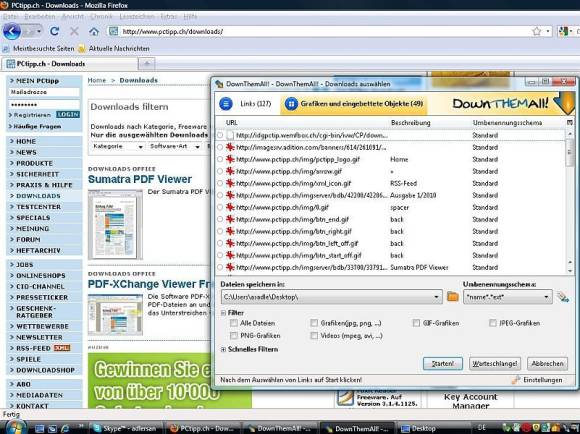The height and width of the screenshot is (434, 580).
Task: Click the Grafiken und eingebettete Objekte icon
Action: (291, 104)
